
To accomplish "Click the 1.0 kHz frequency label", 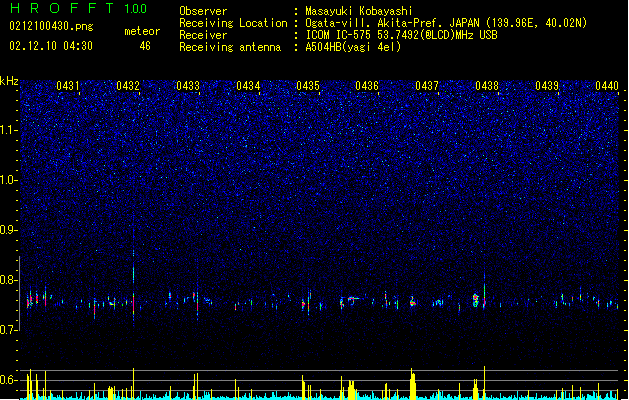I will coord(9,180).
